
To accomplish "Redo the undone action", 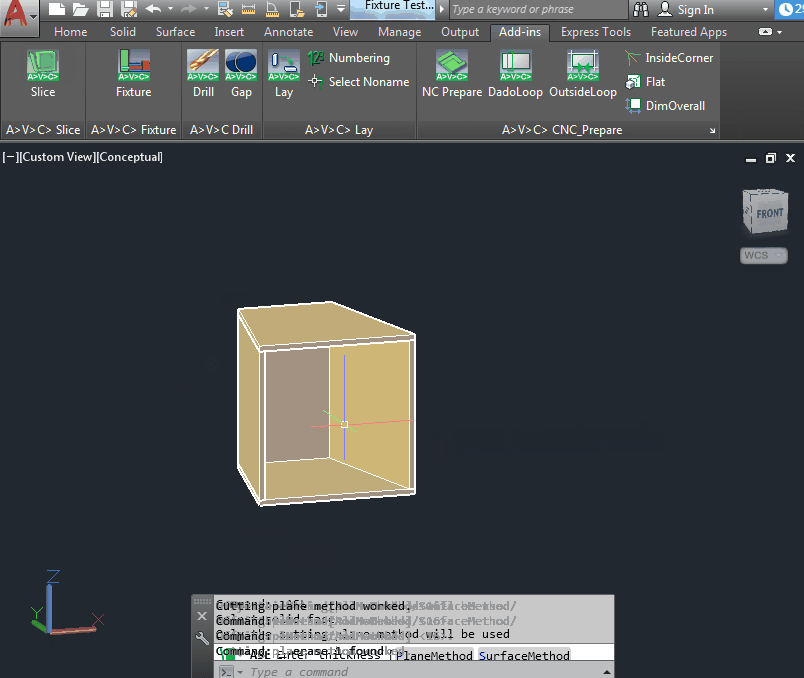I will pyautogui.click(x=188, y=9).
